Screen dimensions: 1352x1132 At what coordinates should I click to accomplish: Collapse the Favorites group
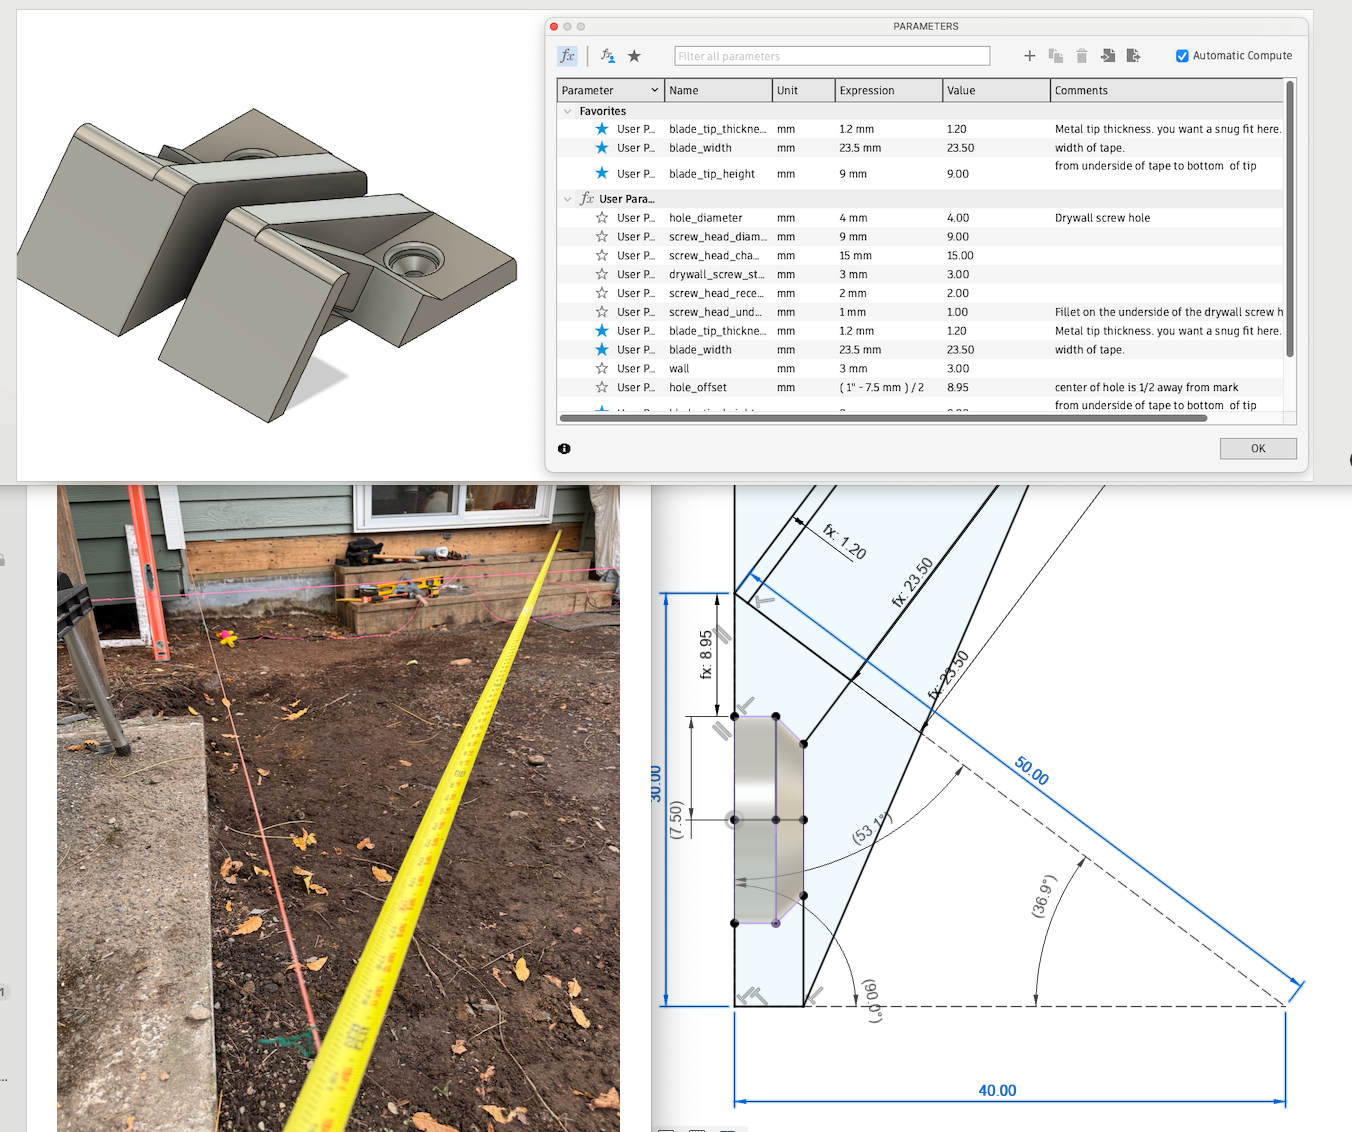click(568, 111)
